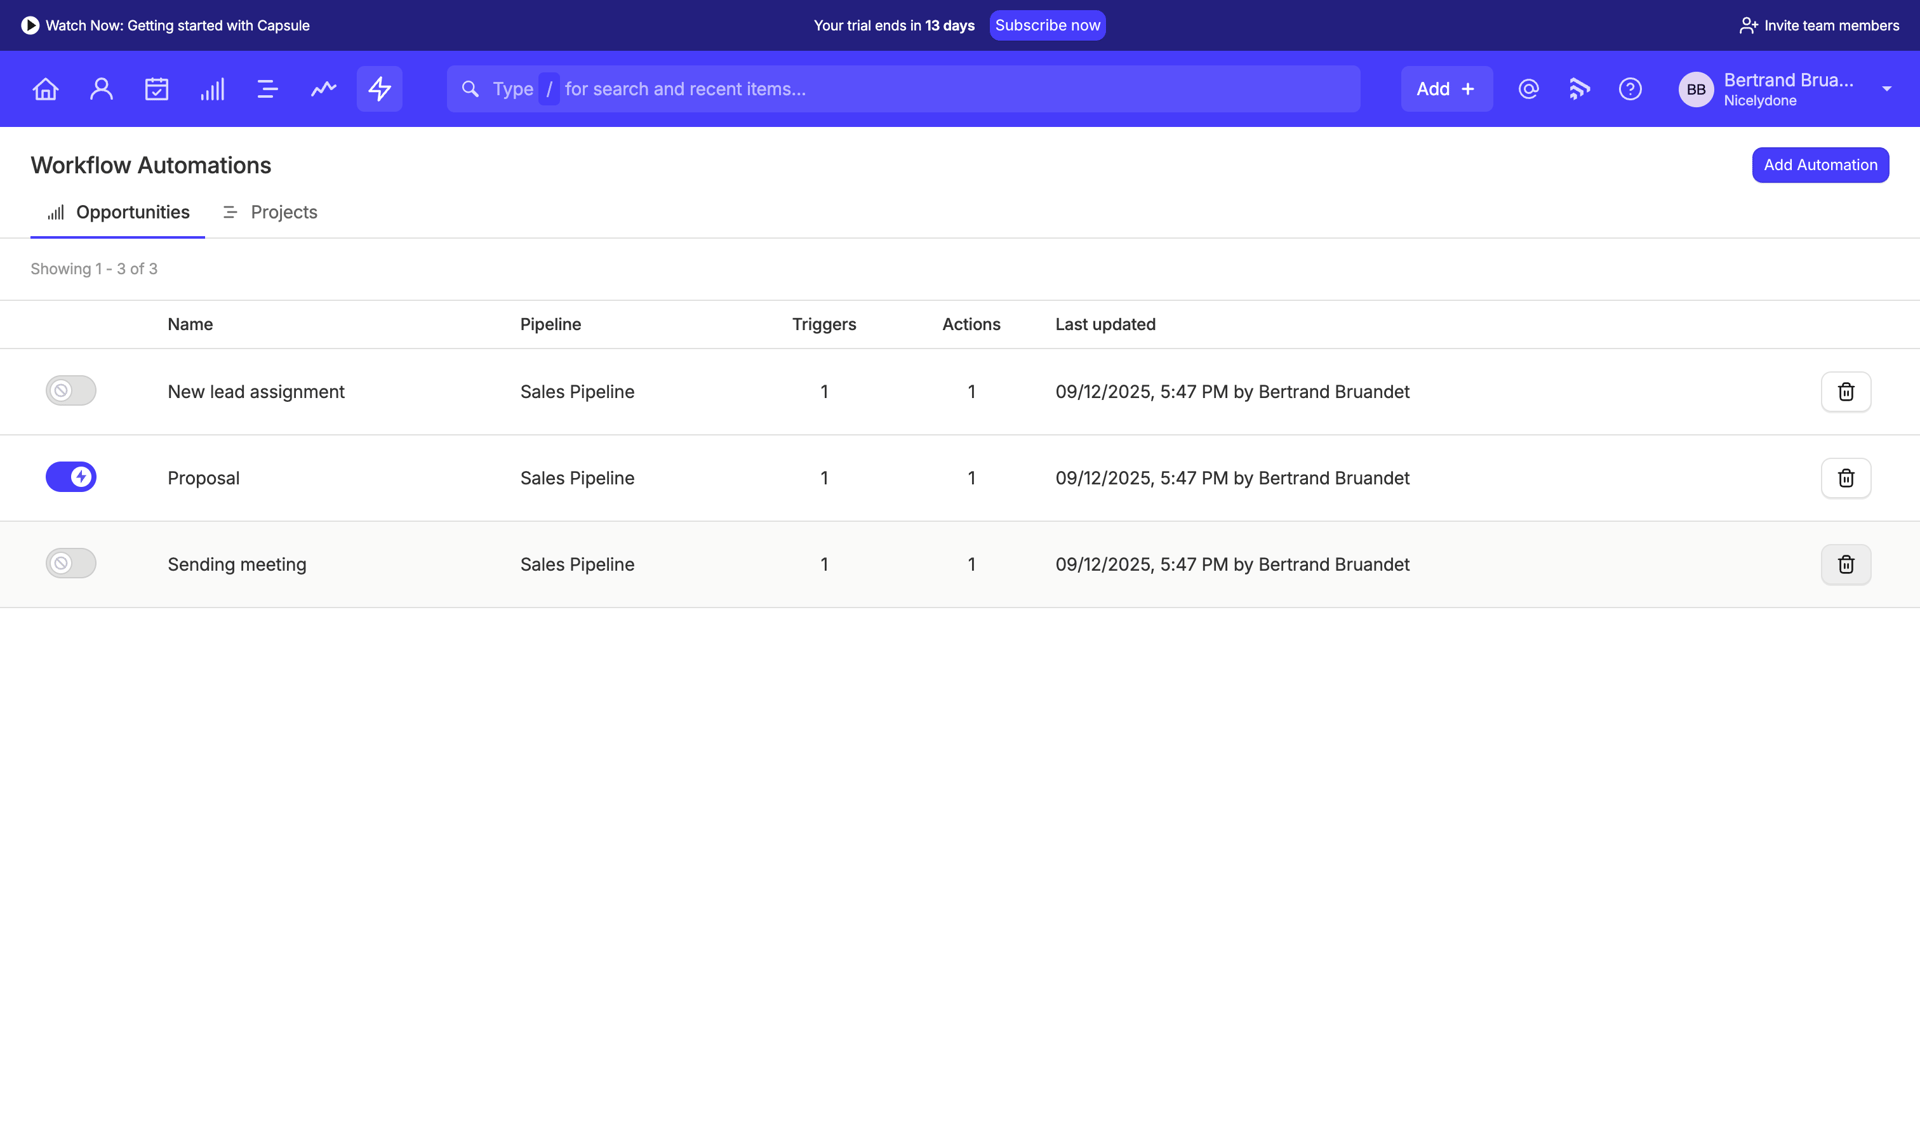Click the Add Automation button

[1820, 164]
